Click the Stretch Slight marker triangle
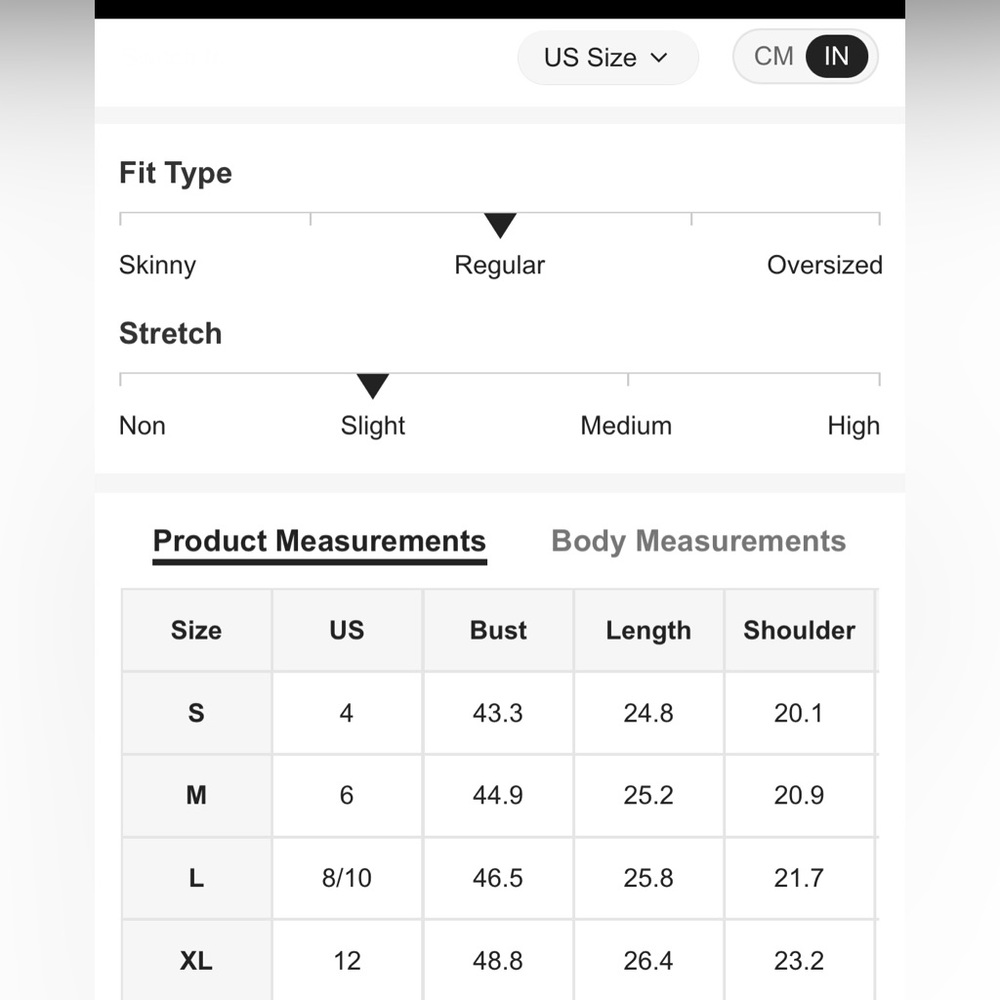This screenshot has height=1000, width=1000. 372,386
